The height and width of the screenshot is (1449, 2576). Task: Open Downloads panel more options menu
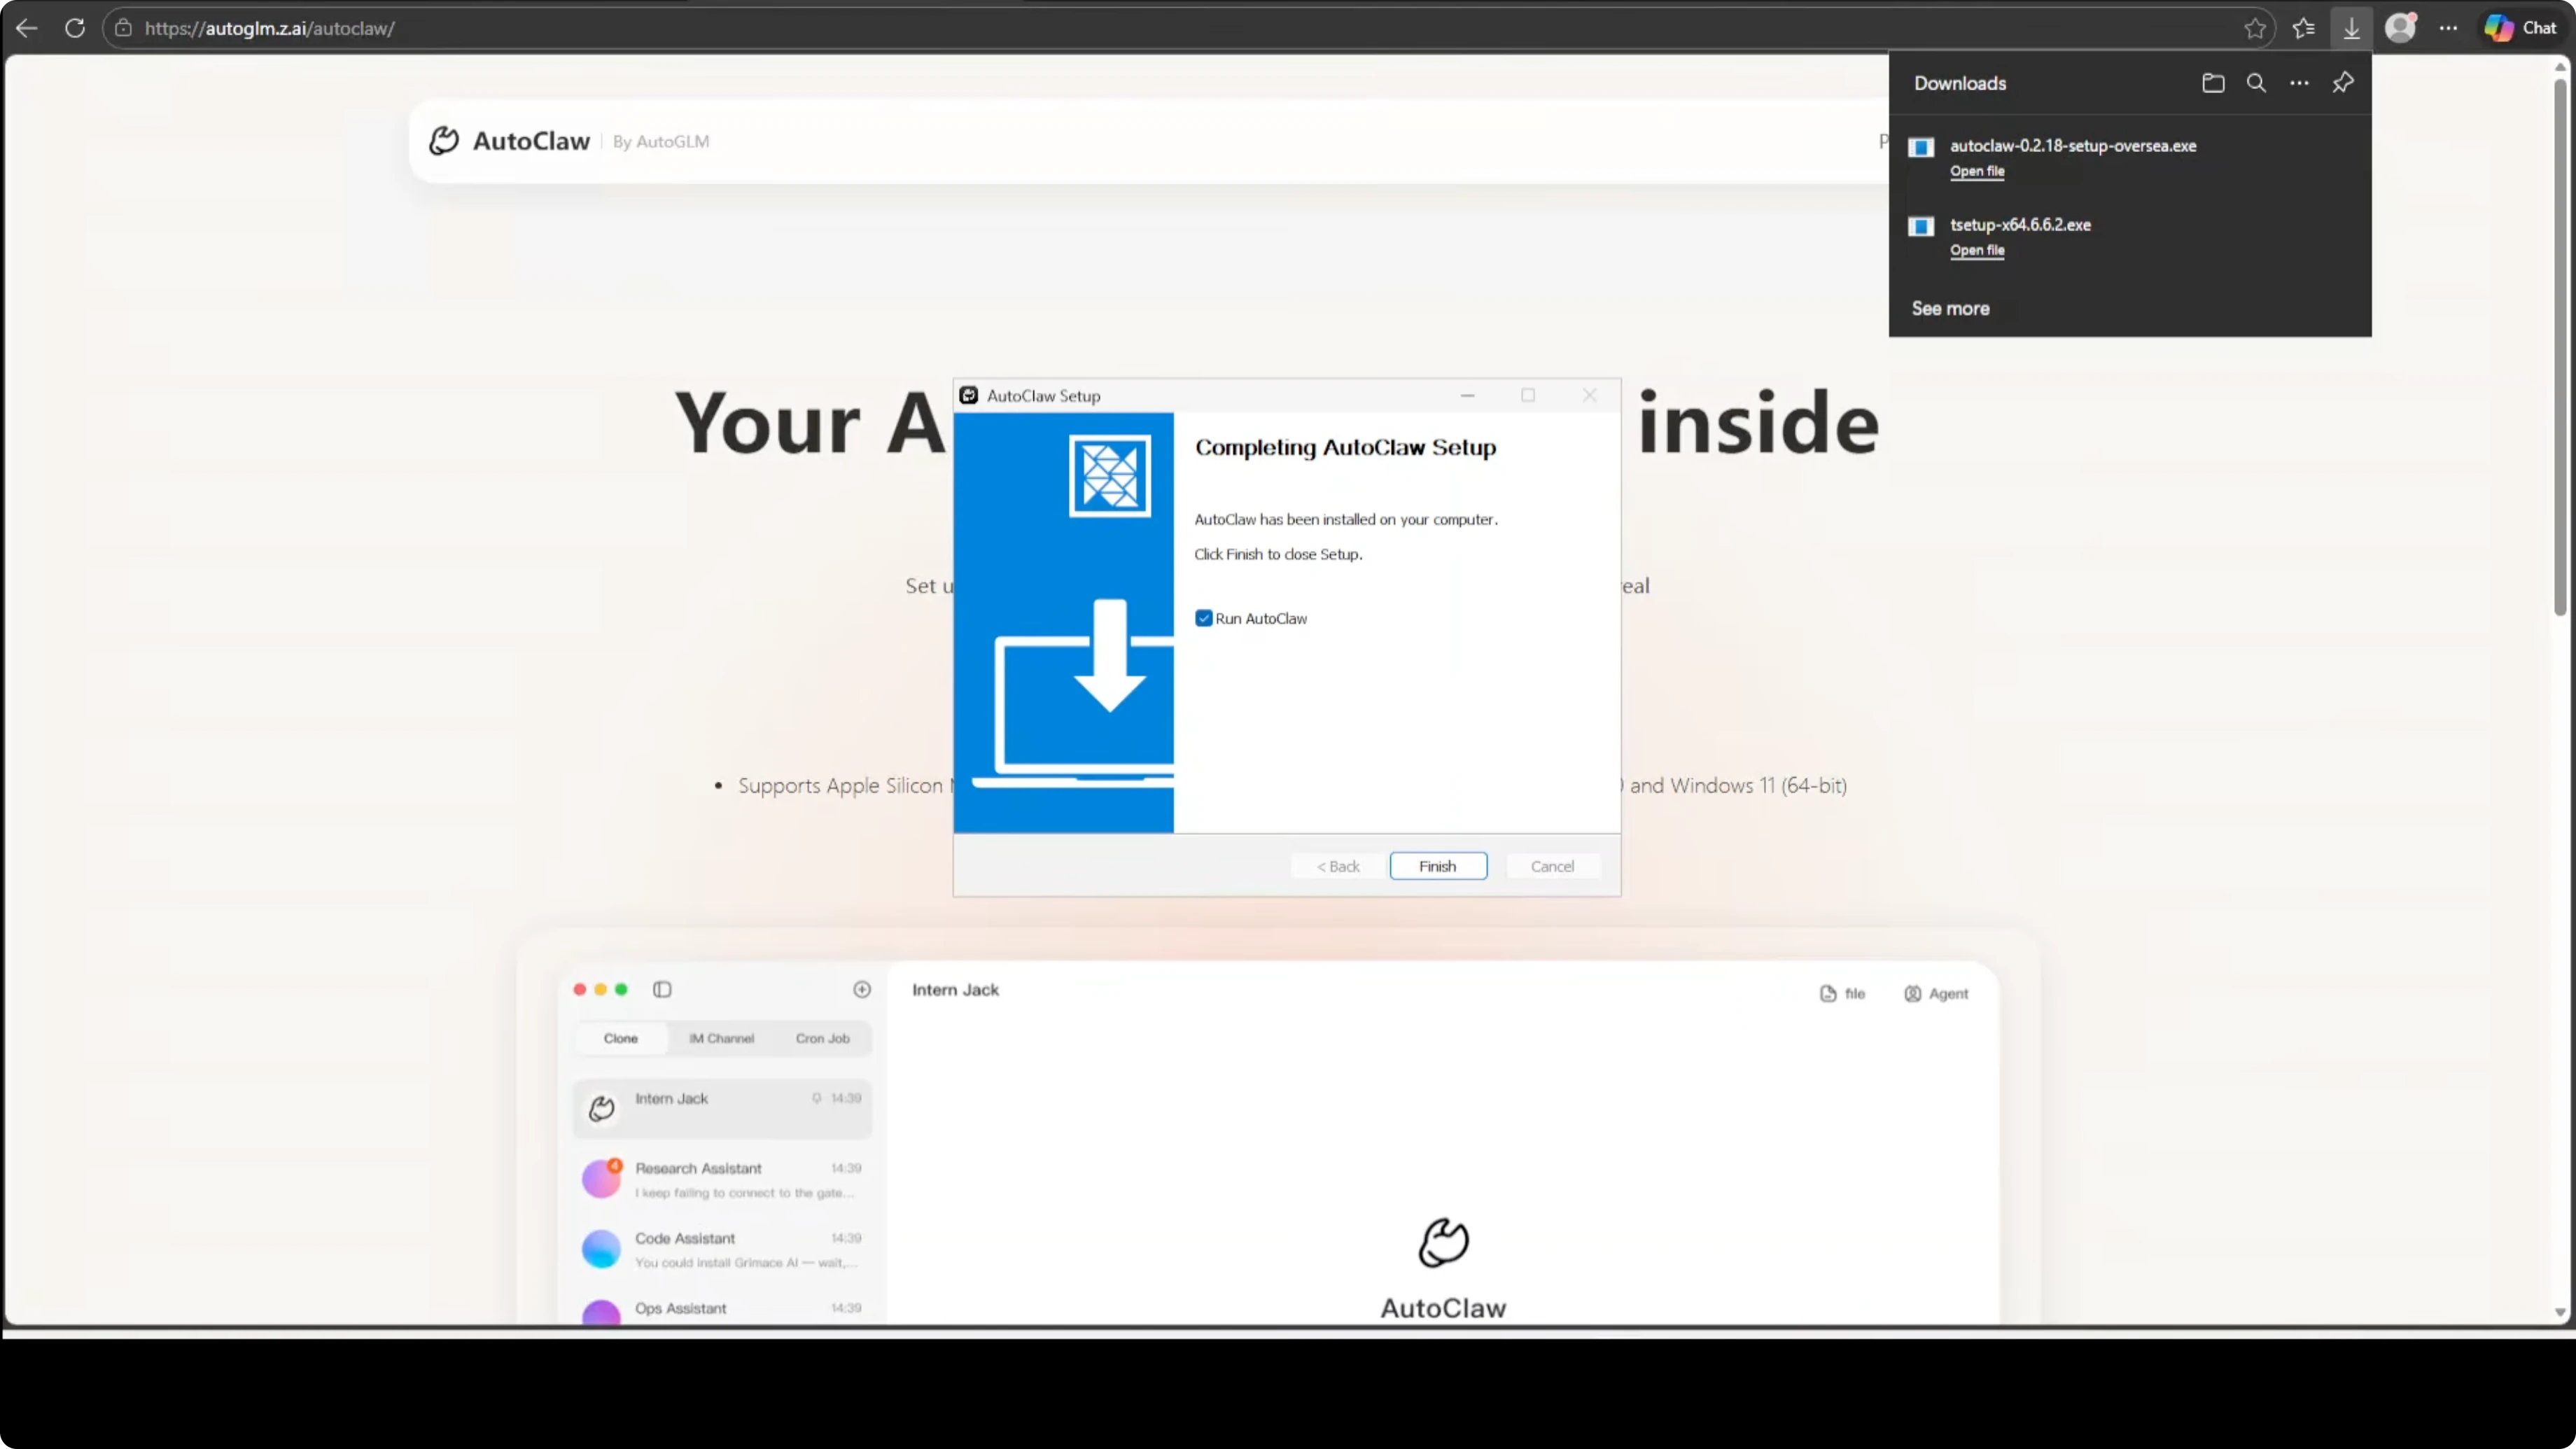pyautogui.click(x=2299, y=83)
